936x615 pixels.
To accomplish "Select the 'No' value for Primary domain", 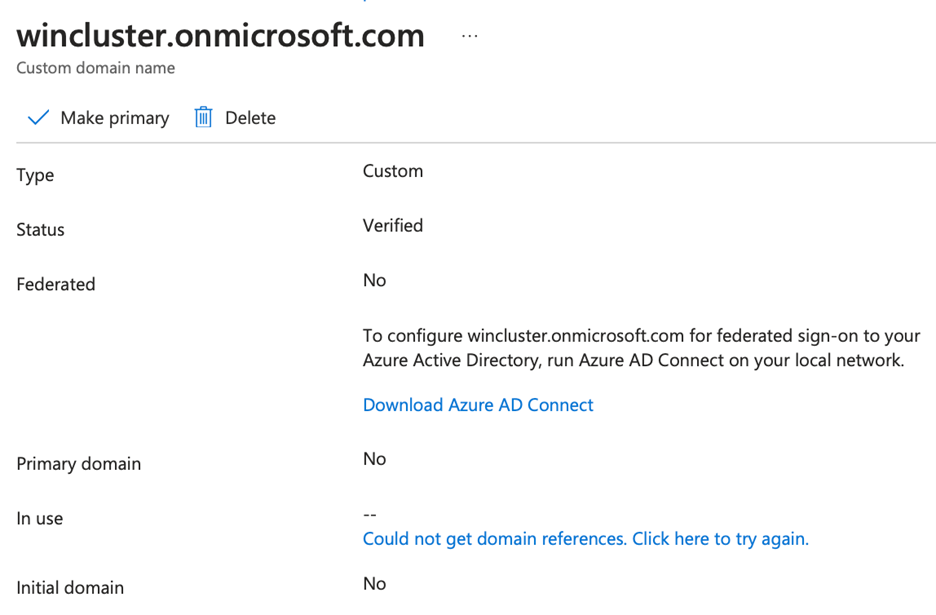I will pyautogui.click(x=374, y=459).
